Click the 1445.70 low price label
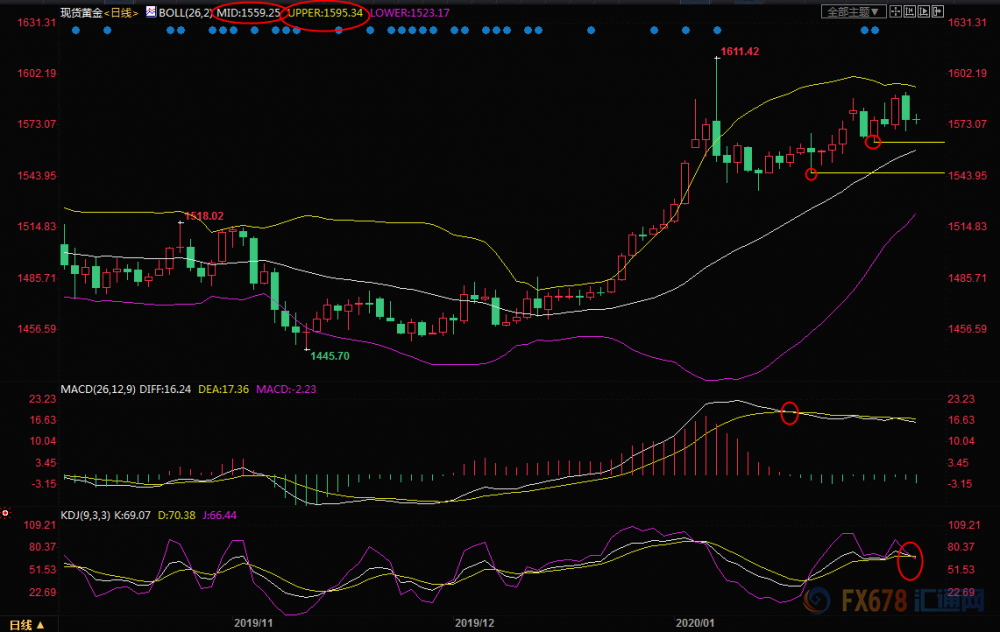 pos(330,356)
